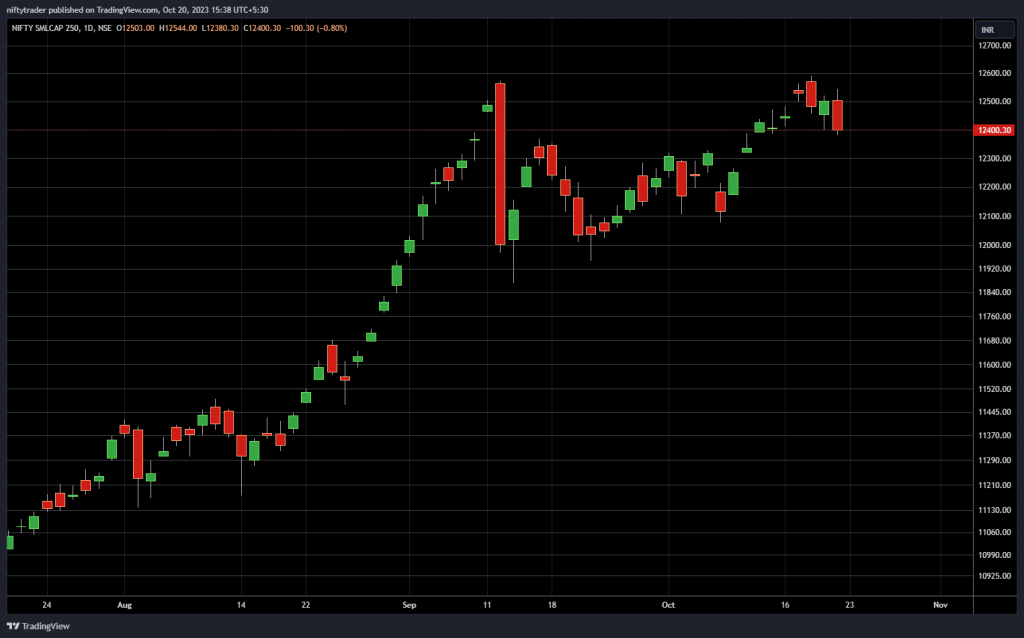Screen dimensions: 1024x638
Task: Click the 11760.00 price axis label
Action: click(x=995, y=317)
